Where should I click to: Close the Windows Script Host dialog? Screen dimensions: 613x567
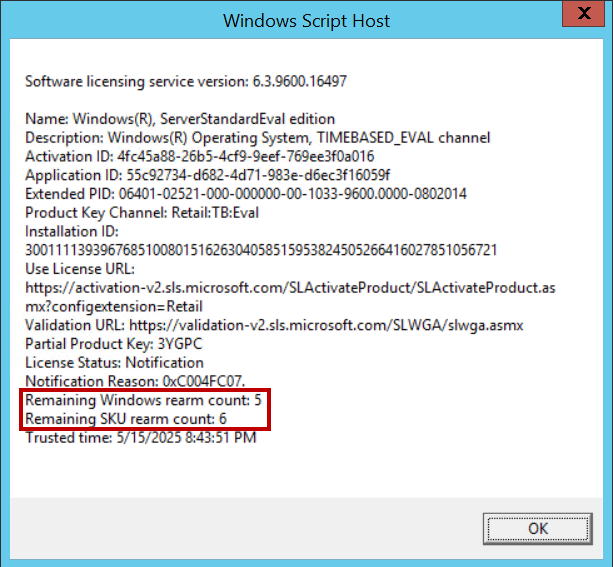click(x=584, y=13)
